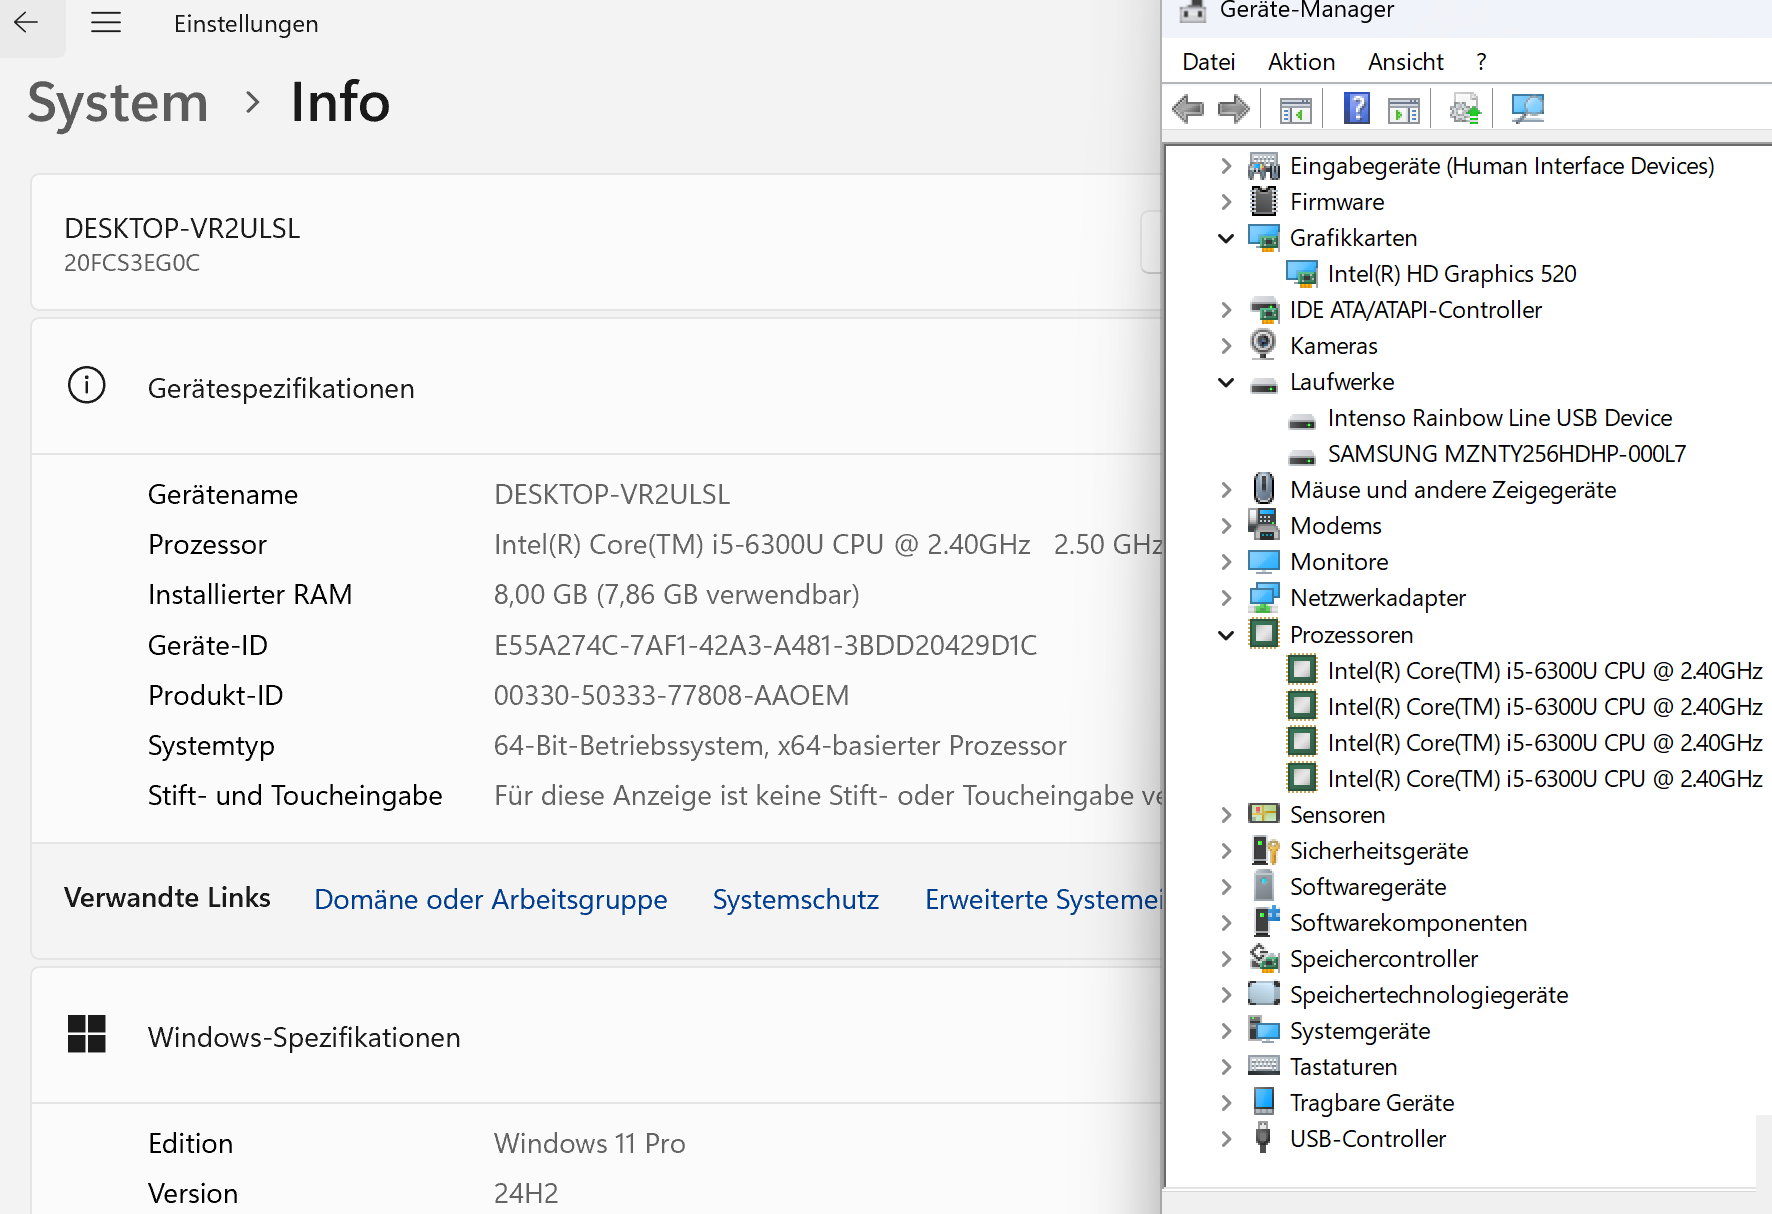Viewport: 1772px width, 1214px height.
Task: Expand the Speichertechnologiegeräte node
Action: pos(1226,995)
